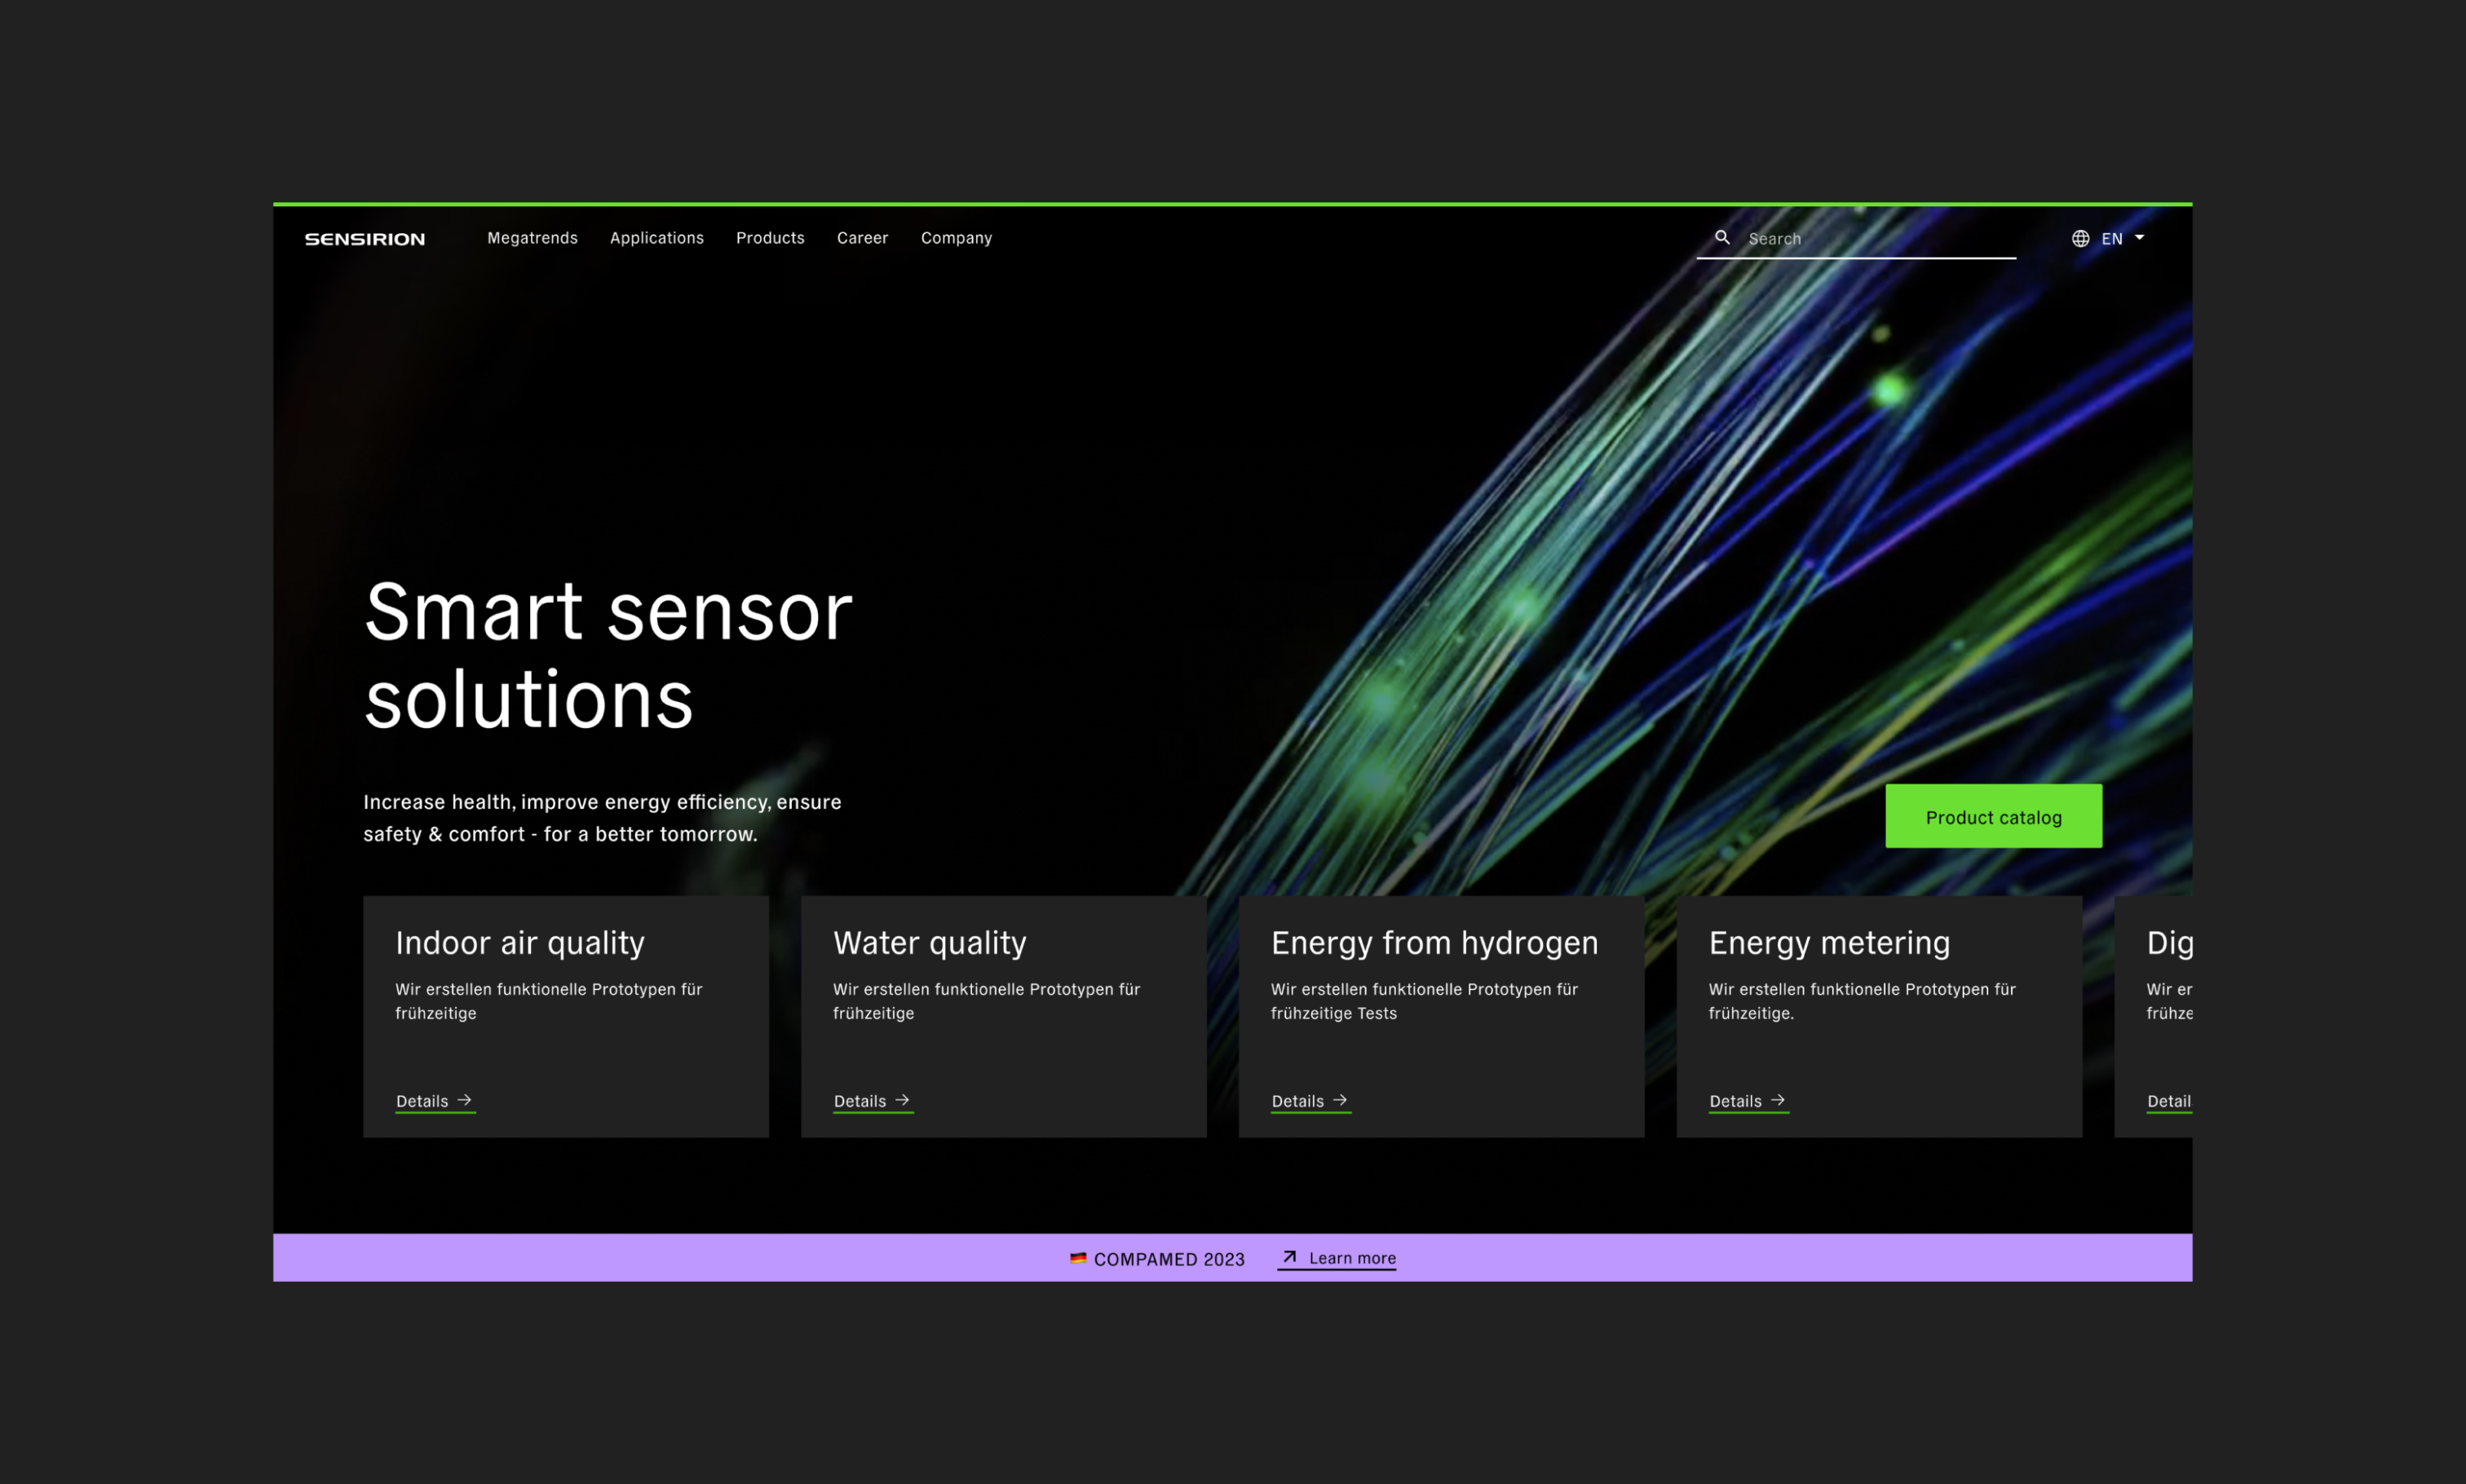Click the German flag icon in banner
This screenshot has height=1484, width=2466.
click(x=1078, y=1258)
